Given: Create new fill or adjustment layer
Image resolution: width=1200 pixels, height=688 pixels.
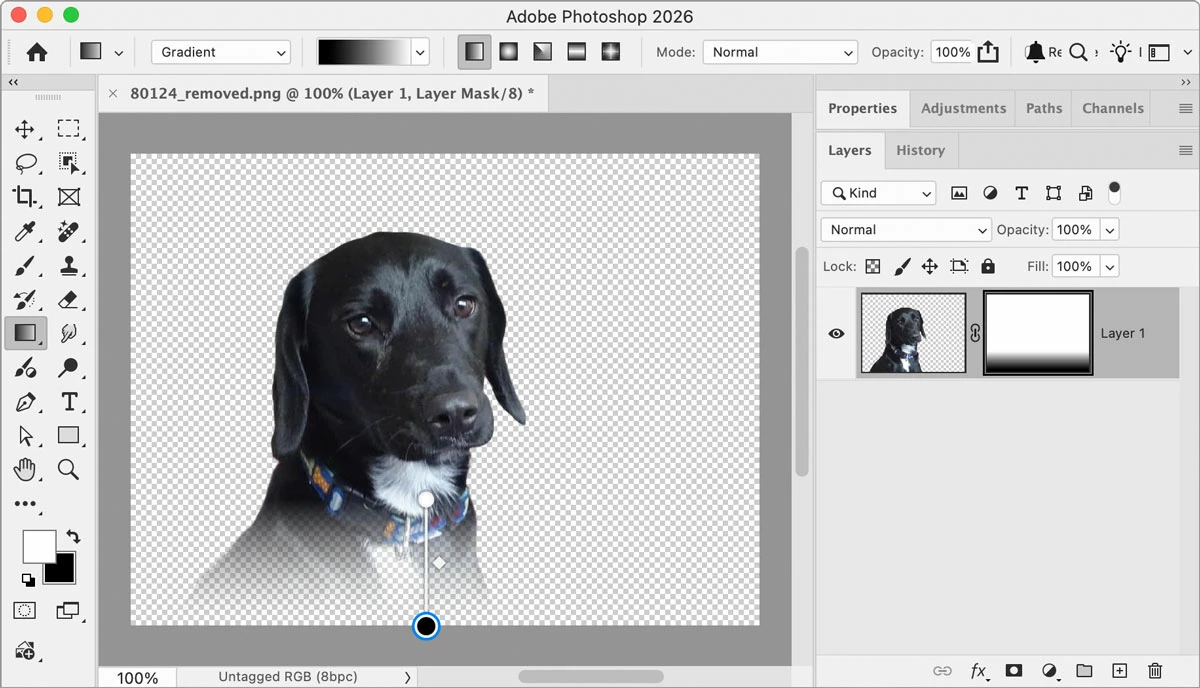Looking at the screenshot, I should click(1050, 671).
